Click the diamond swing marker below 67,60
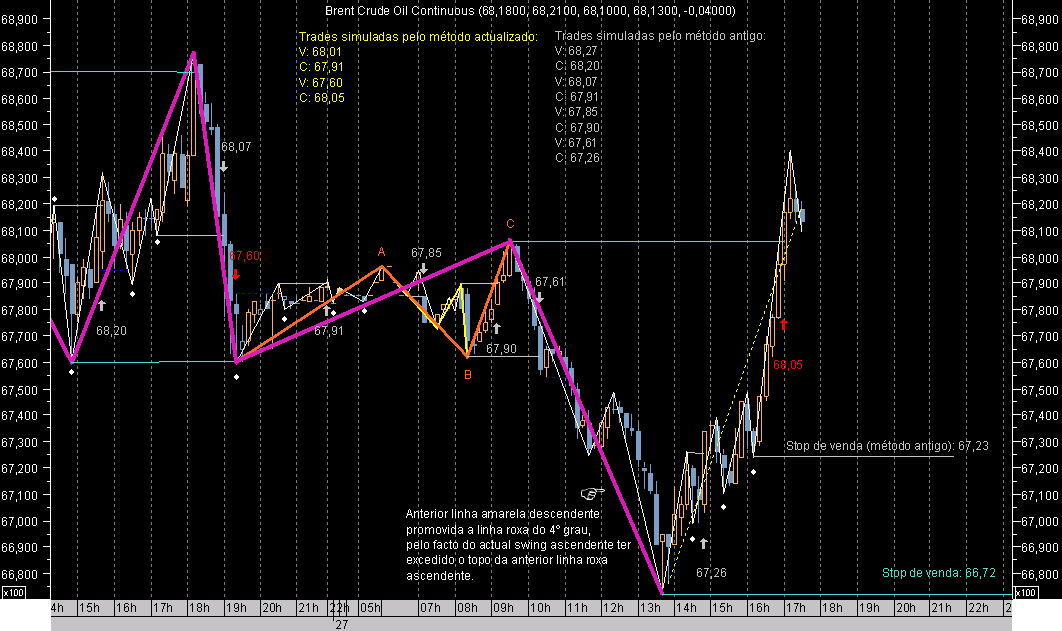The width and height of the screenshot is (1062, 631). pos(238,375)
